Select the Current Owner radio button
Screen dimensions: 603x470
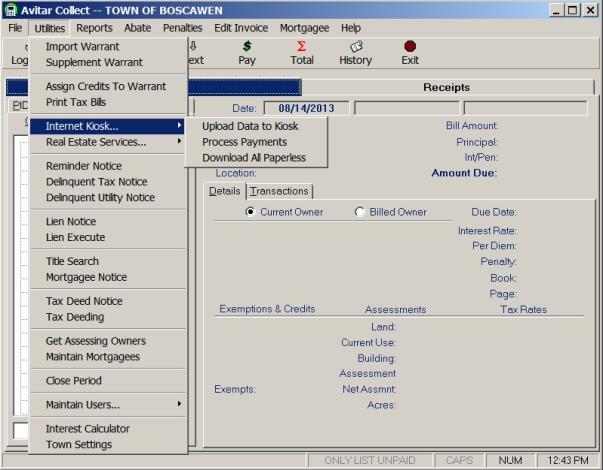(250, 212)
